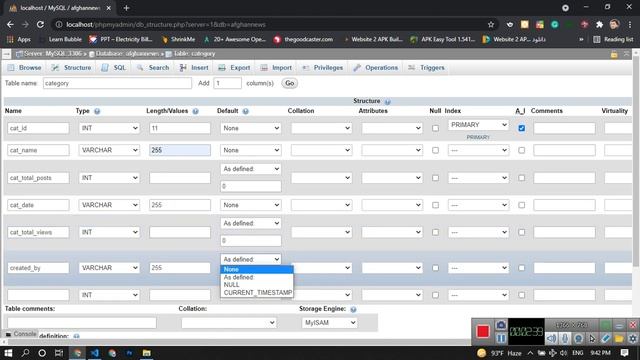Open the Triggers tab
The width and height of the screenshot is (640, 360).
(426, 68)
